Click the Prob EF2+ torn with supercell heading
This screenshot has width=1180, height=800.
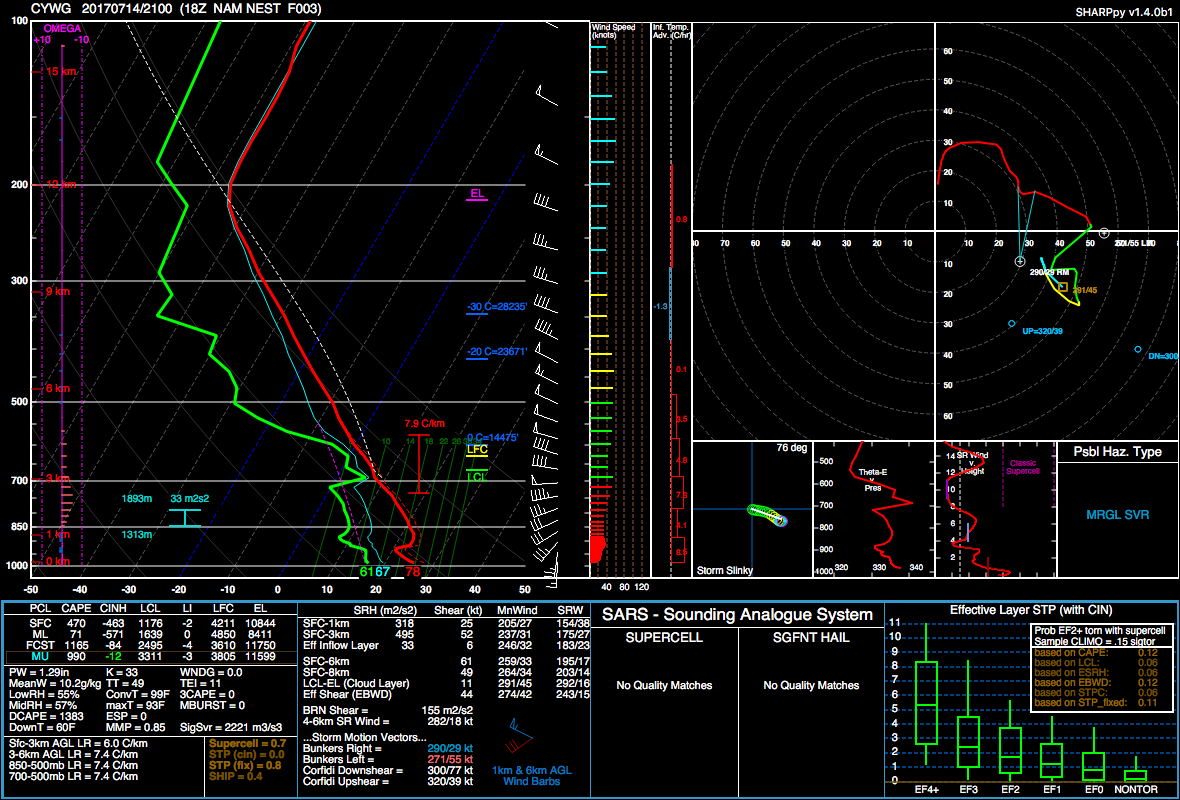pyautogui.click(x=1099, y=630)
